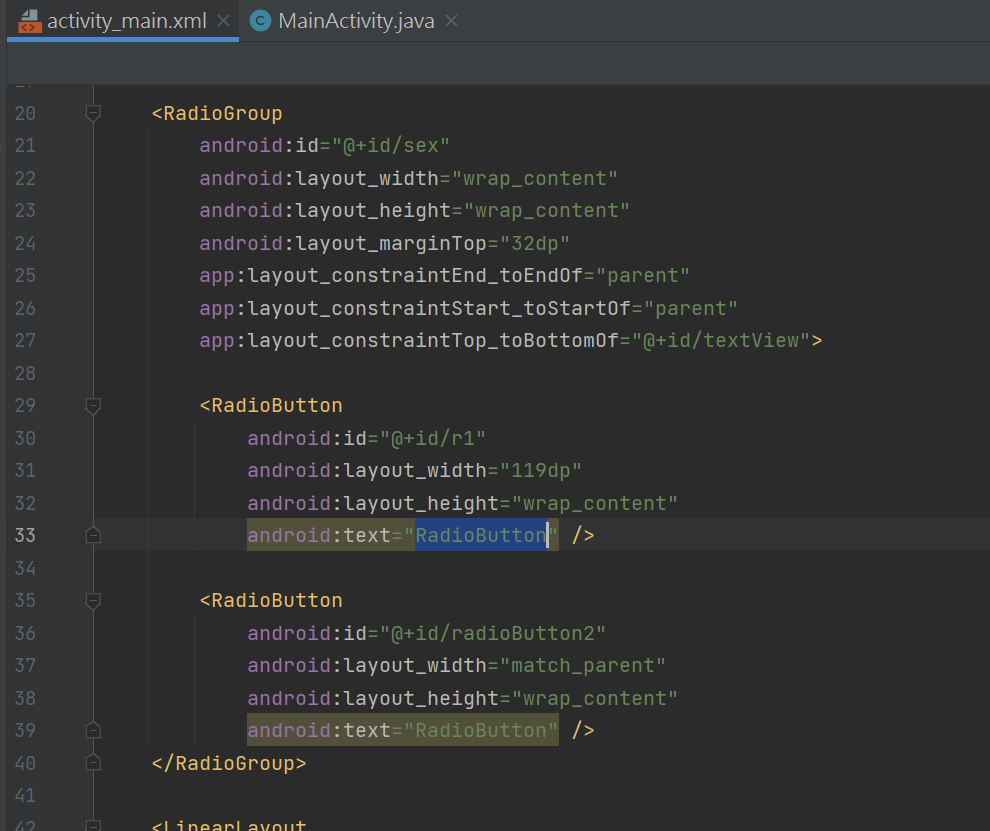Click the fold end marker at line 33
The image size is (990, 831).
93,535
